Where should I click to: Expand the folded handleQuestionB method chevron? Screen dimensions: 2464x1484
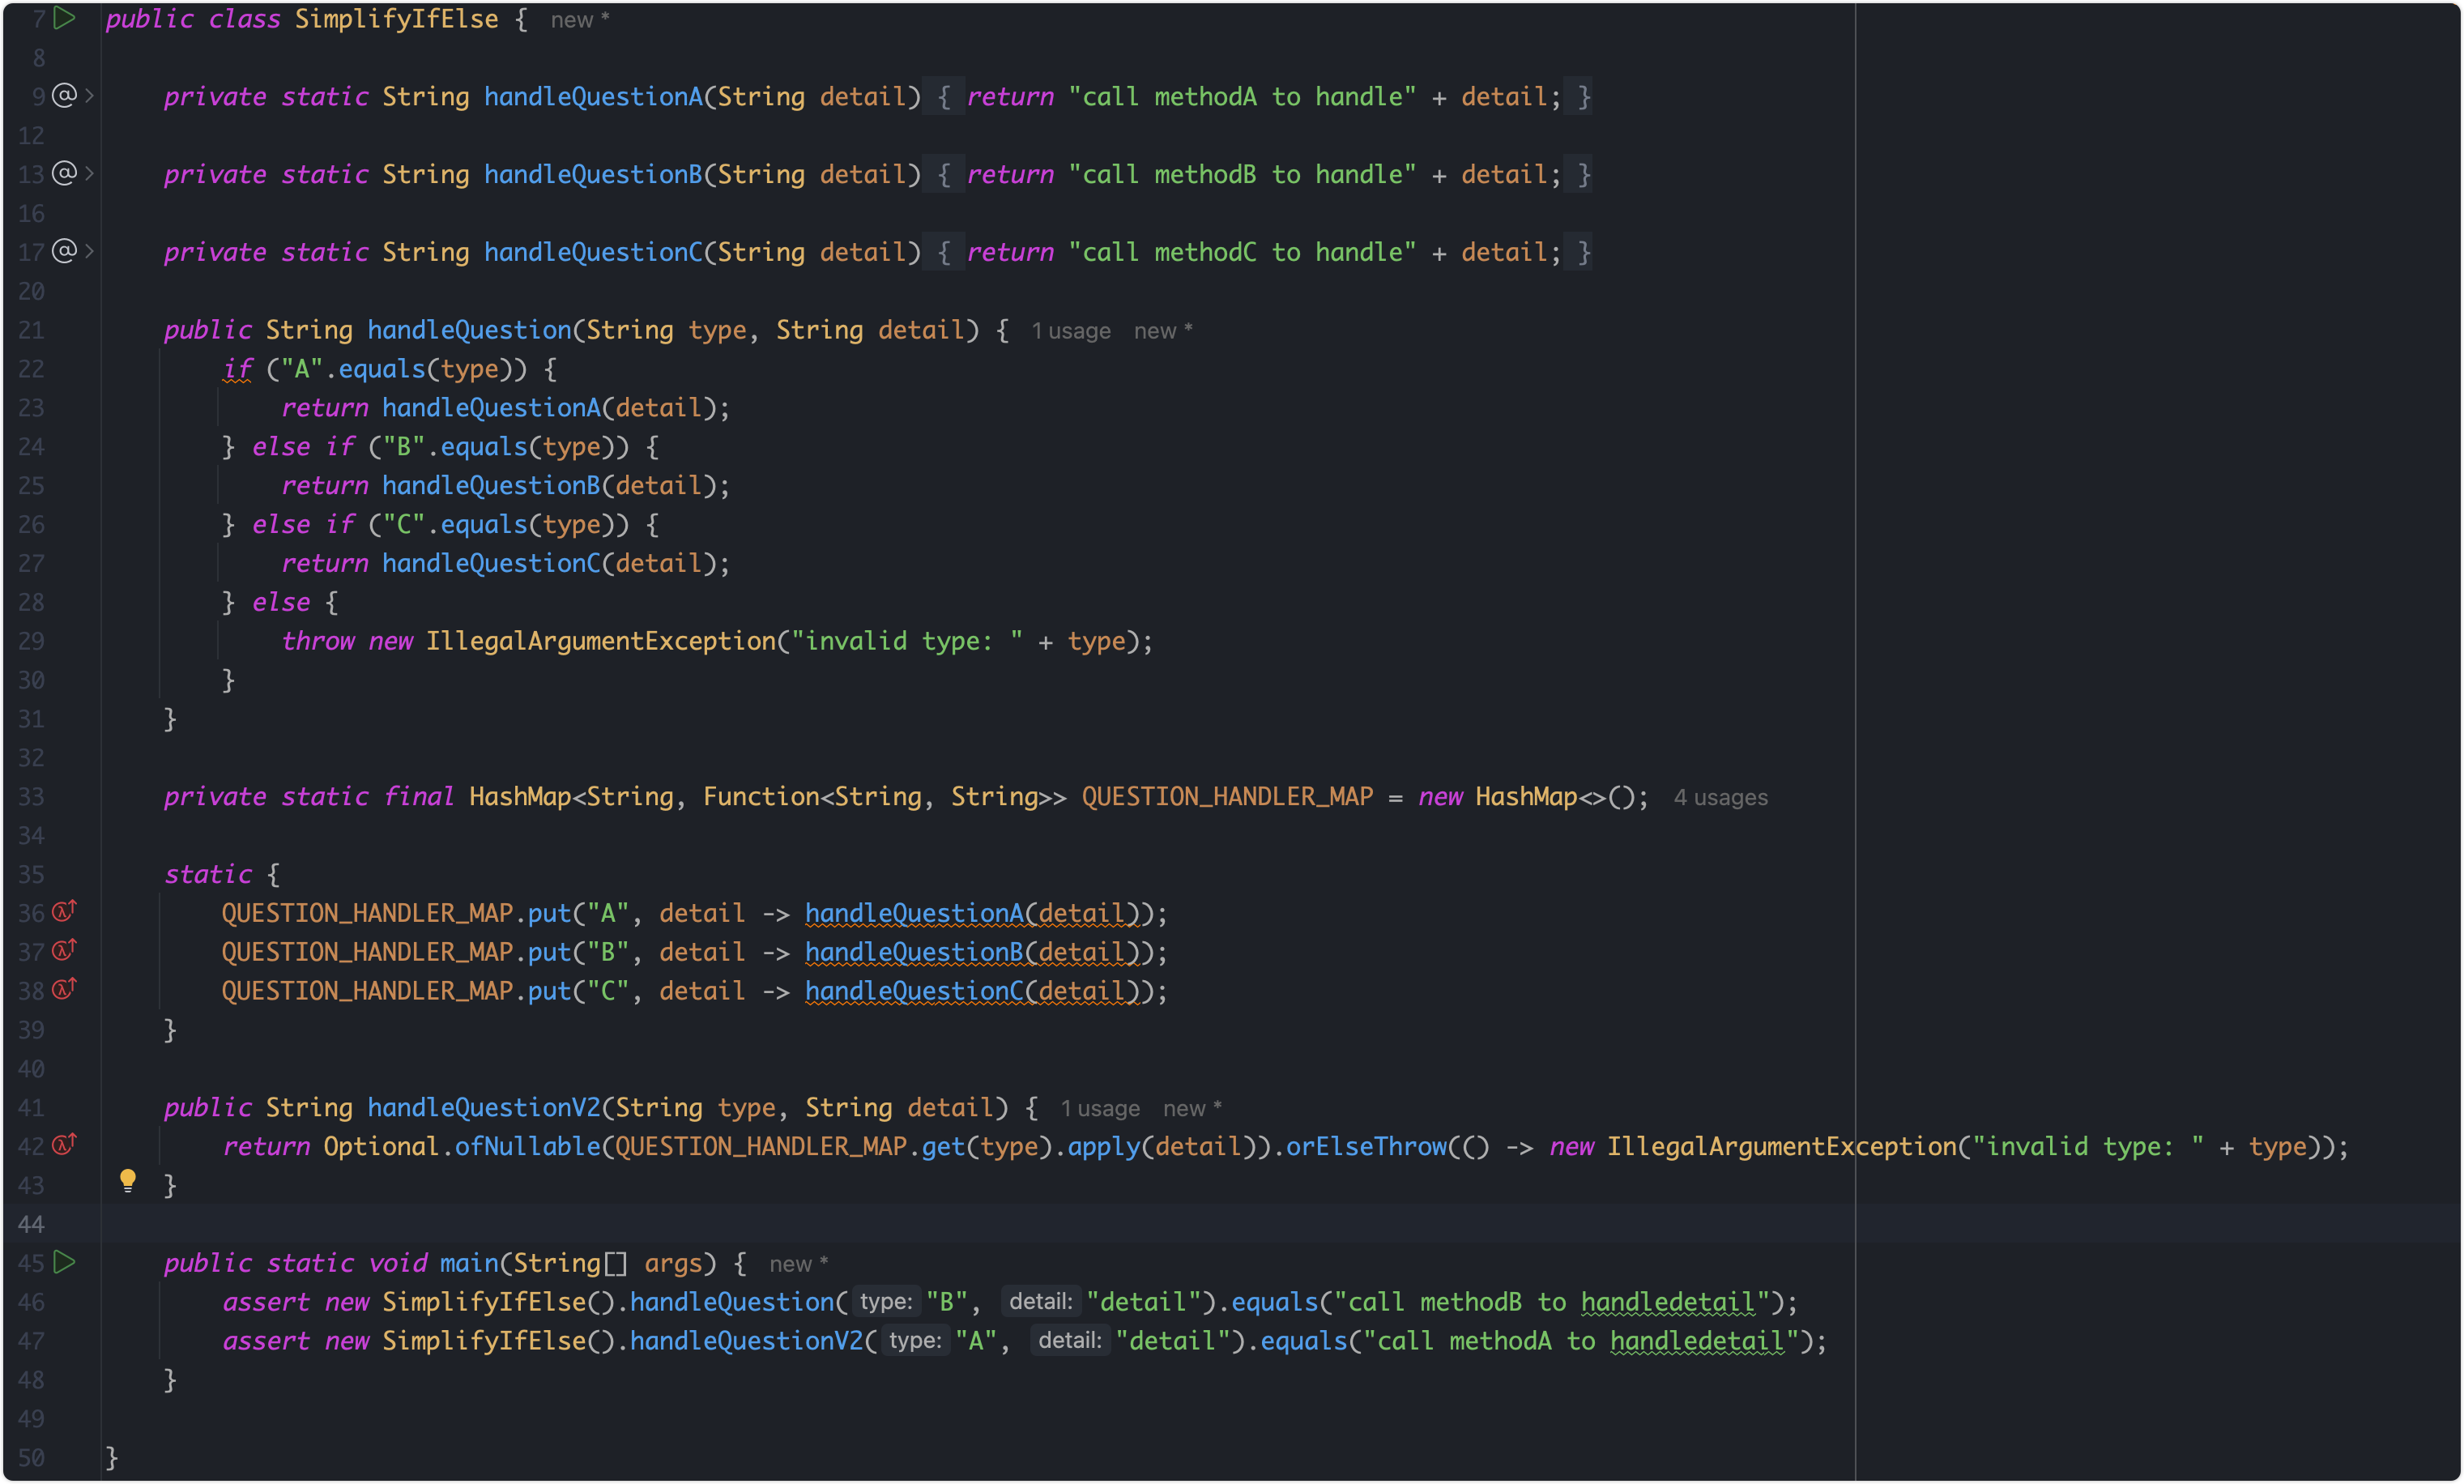coord(90,173)
